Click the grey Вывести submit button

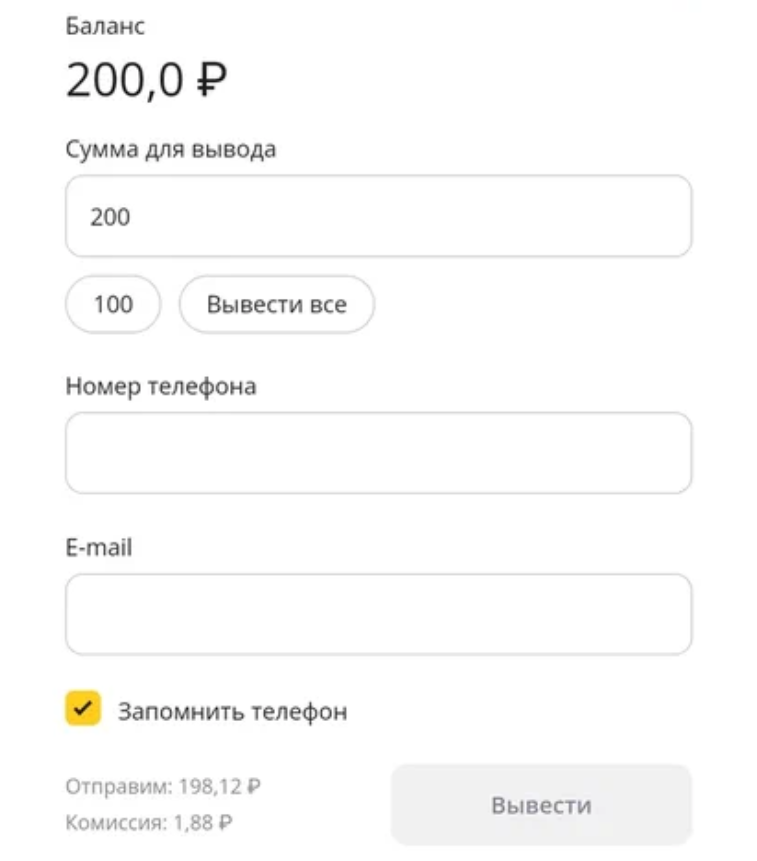point(541,805)
